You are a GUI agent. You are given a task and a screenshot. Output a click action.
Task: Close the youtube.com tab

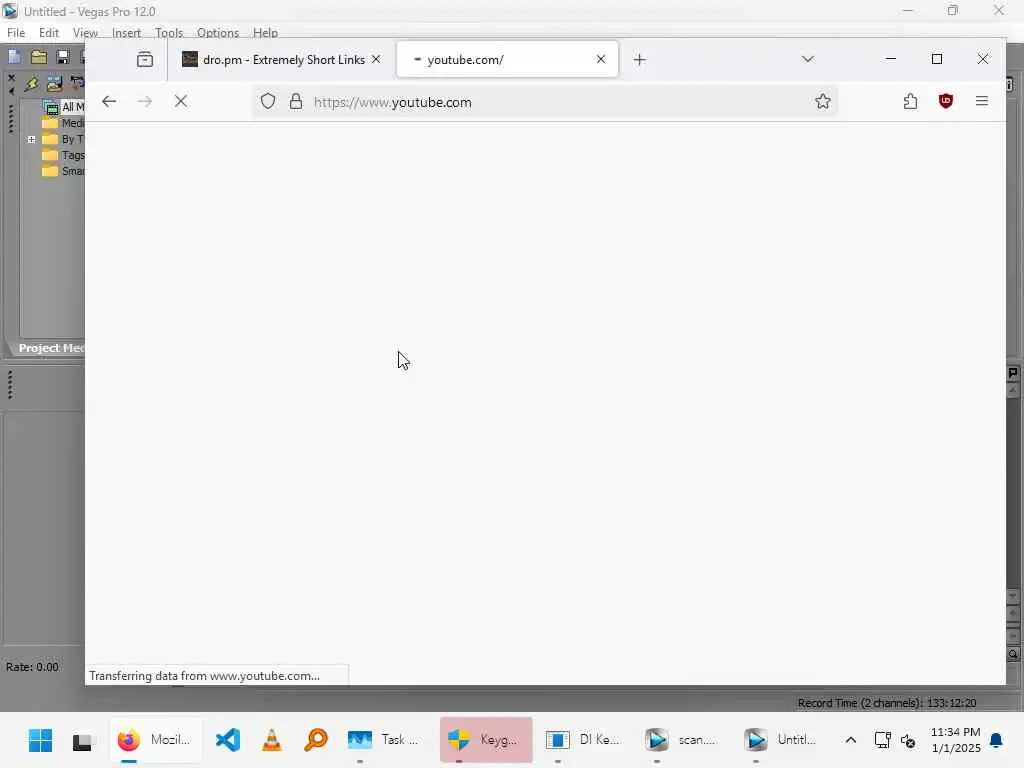pyautogui.click(x=601, y=59)
